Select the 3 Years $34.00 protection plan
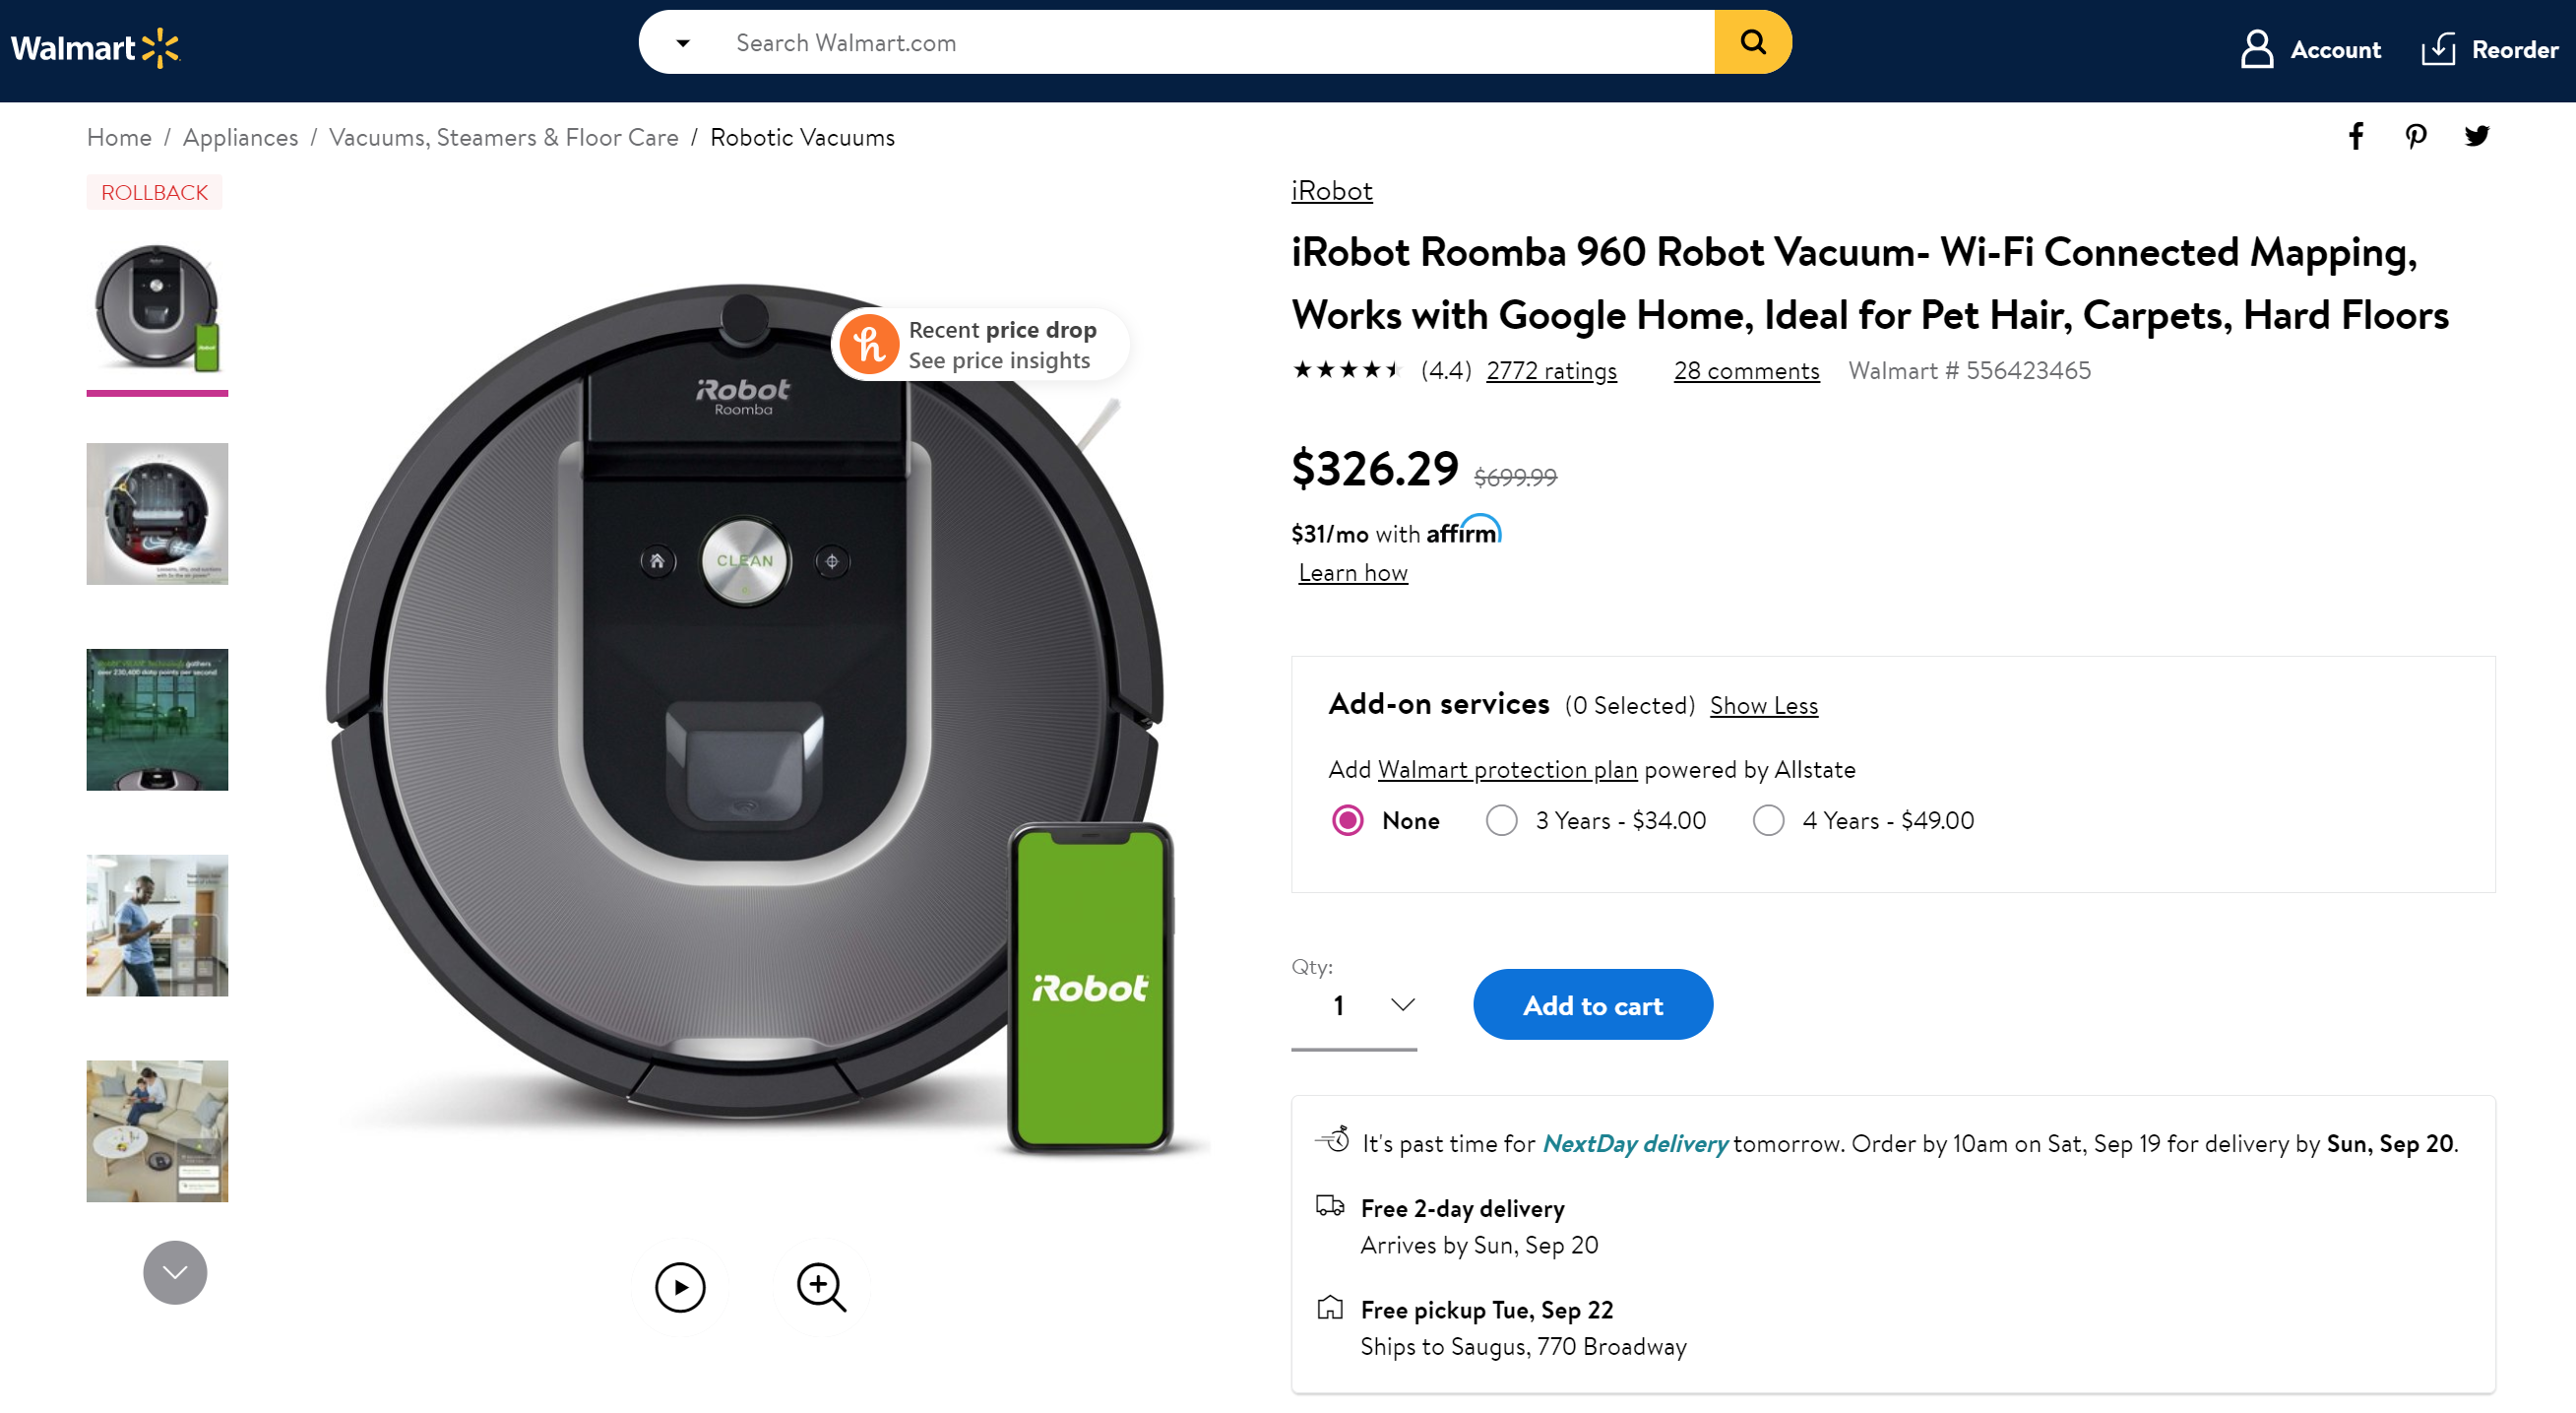The width and height of the screenshot is (2576, 1413). pos(1499,819)
